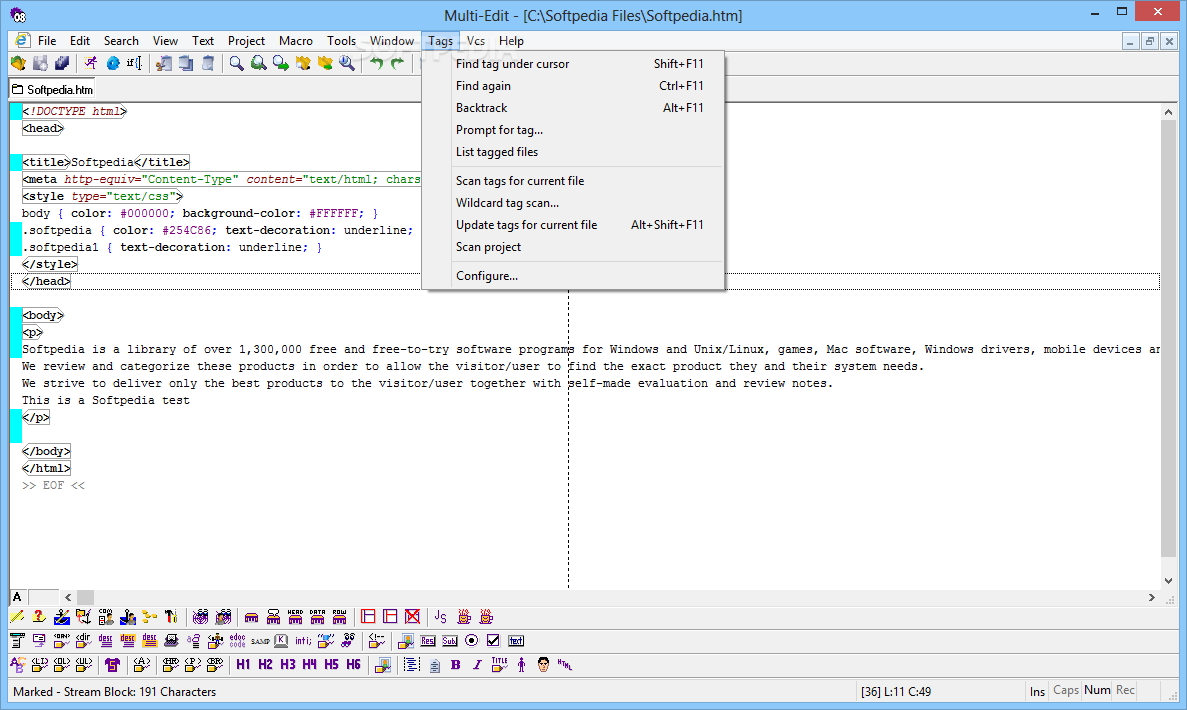Open the File menu
The image size is (1187, 710).
47,41
